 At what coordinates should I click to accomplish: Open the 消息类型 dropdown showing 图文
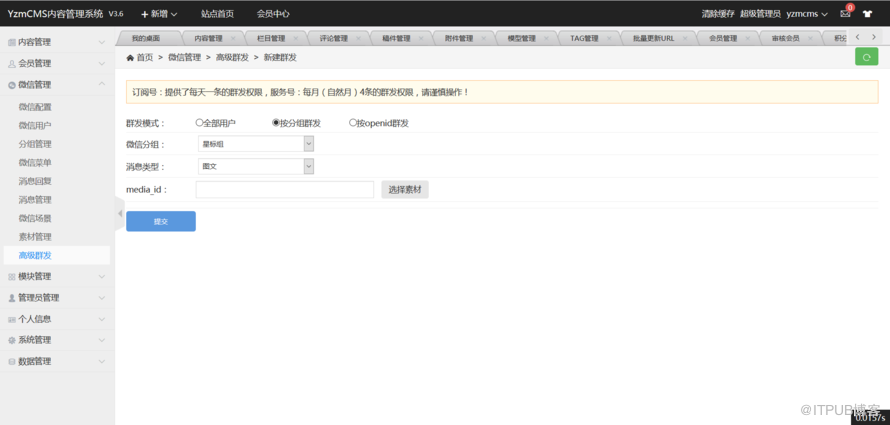tap(255, 166)
